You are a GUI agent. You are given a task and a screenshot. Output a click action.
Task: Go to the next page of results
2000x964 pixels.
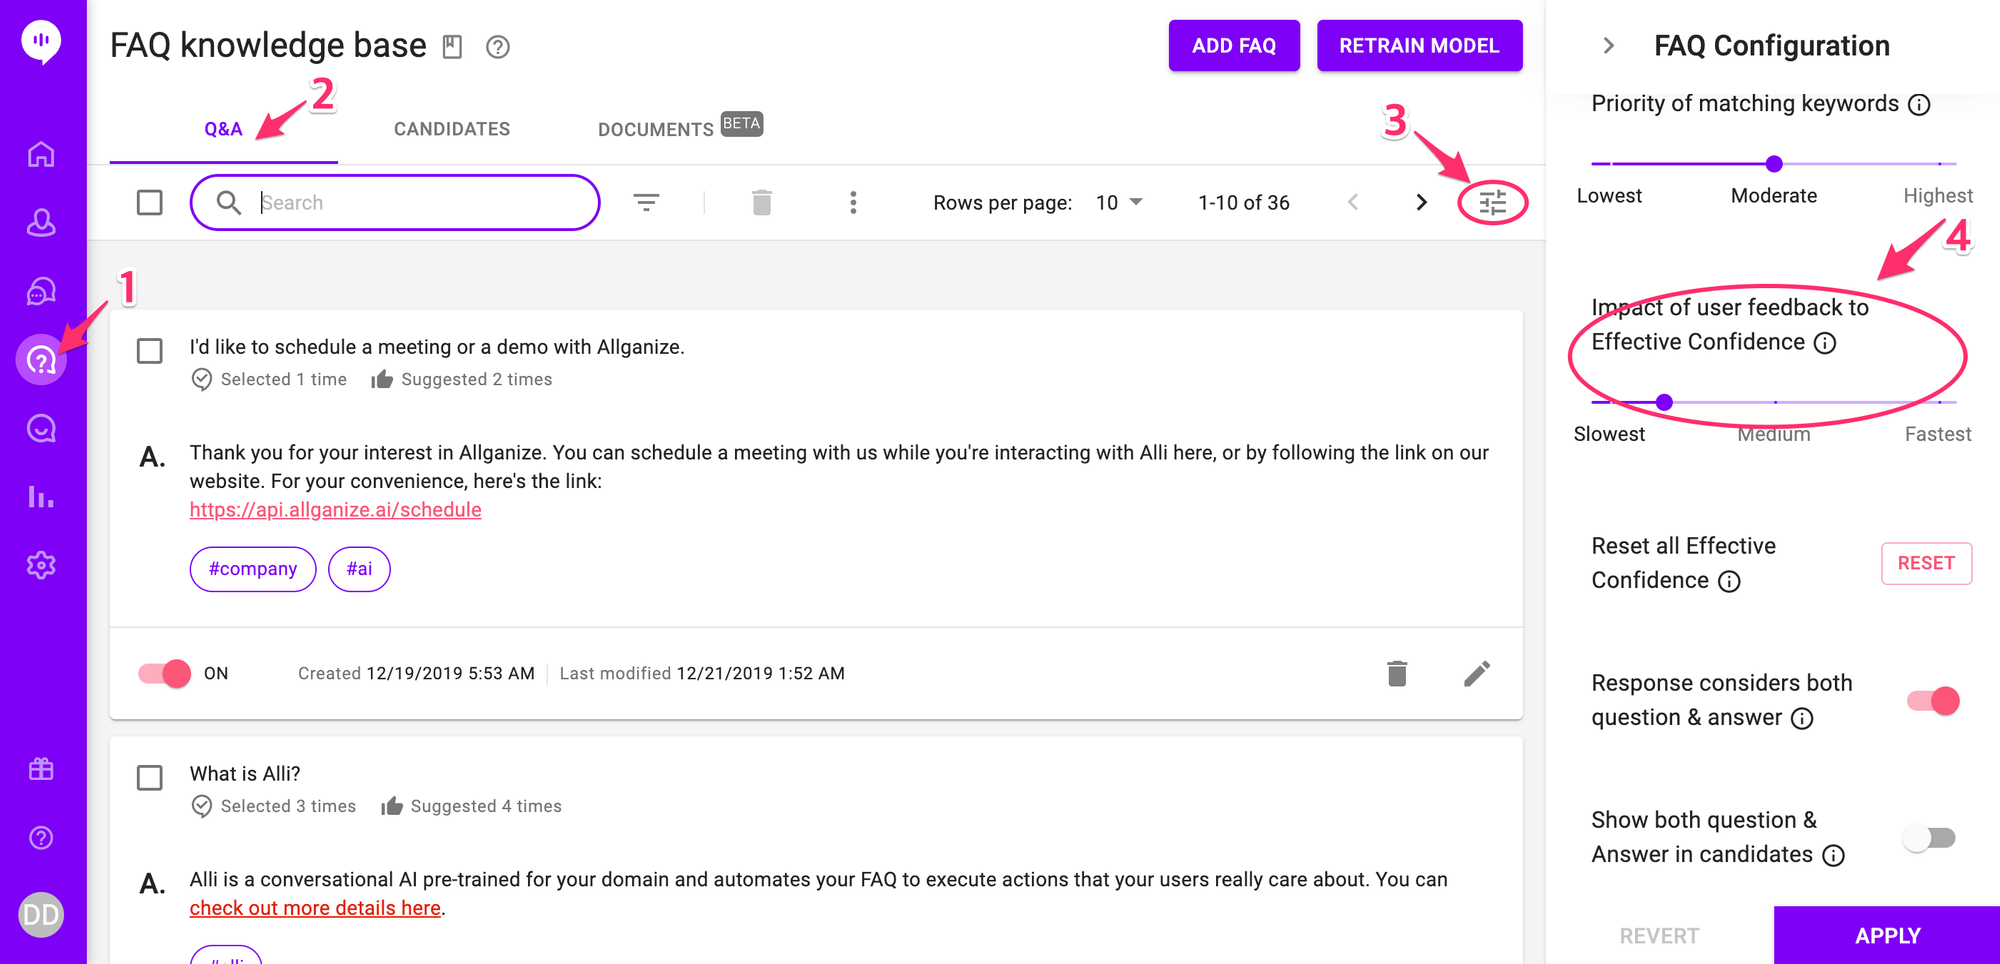pos(1421,203)
